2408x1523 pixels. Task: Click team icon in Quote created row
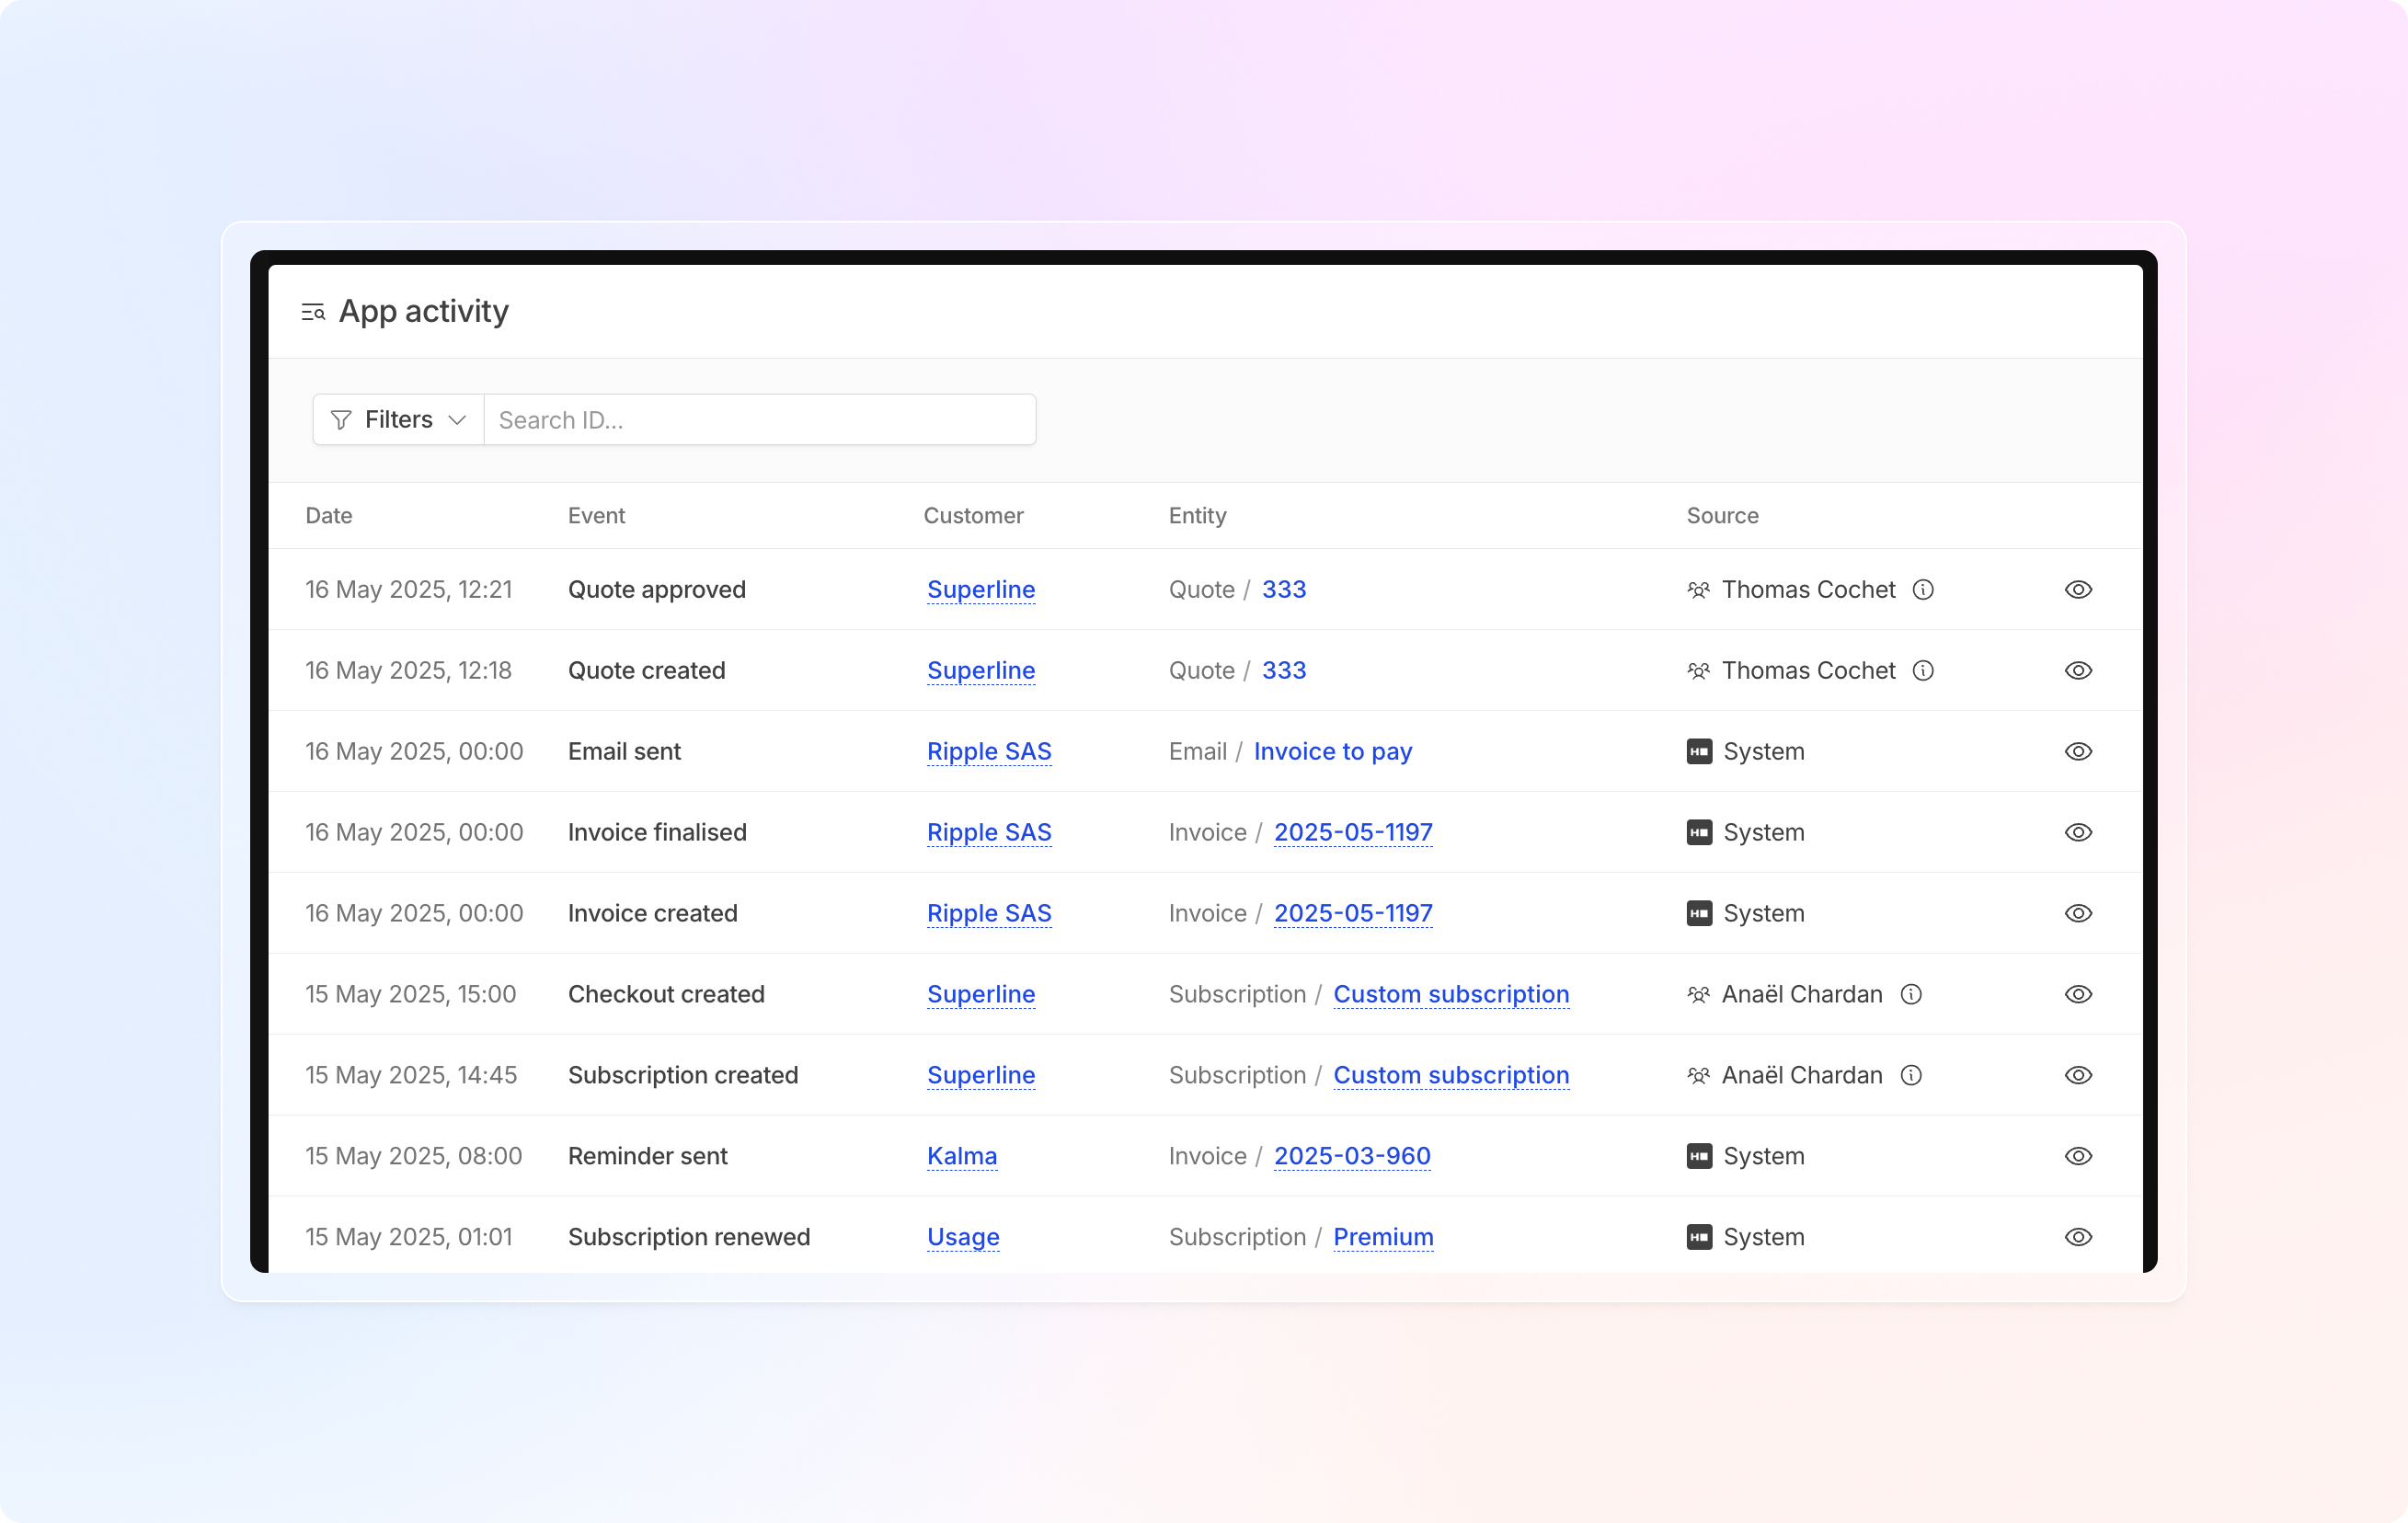click(x=1698, y=671)
